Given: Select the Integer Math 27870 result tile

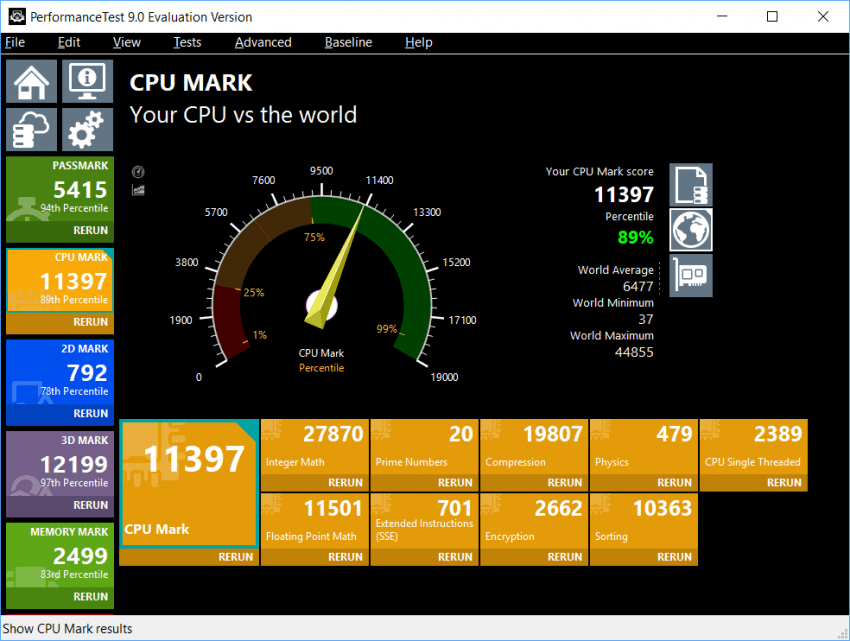Looking at the screenshot, I should (314, 447).
